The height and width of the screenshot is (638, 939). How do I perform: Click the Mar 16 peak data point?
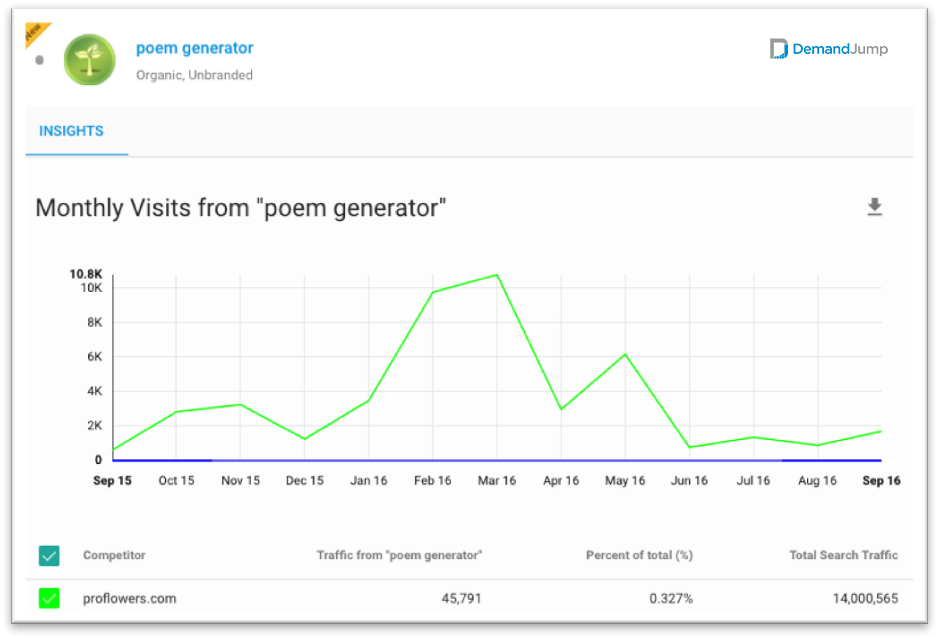coord(497,275)
